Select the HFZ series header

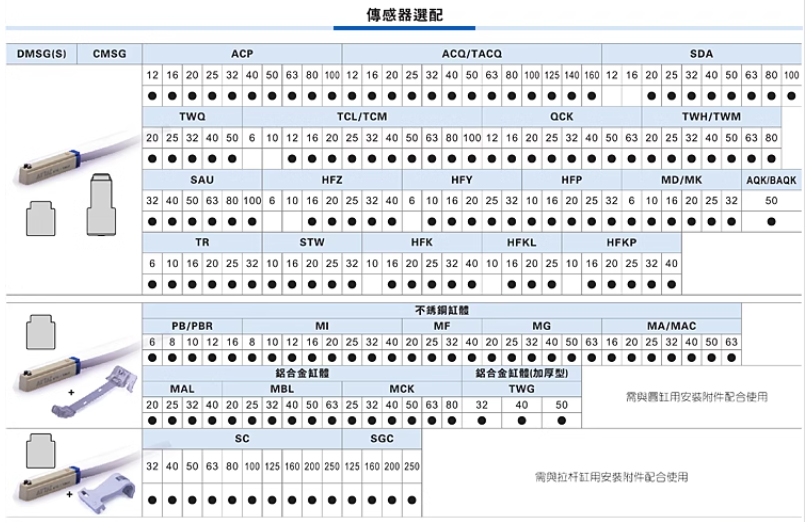point(332,180)
